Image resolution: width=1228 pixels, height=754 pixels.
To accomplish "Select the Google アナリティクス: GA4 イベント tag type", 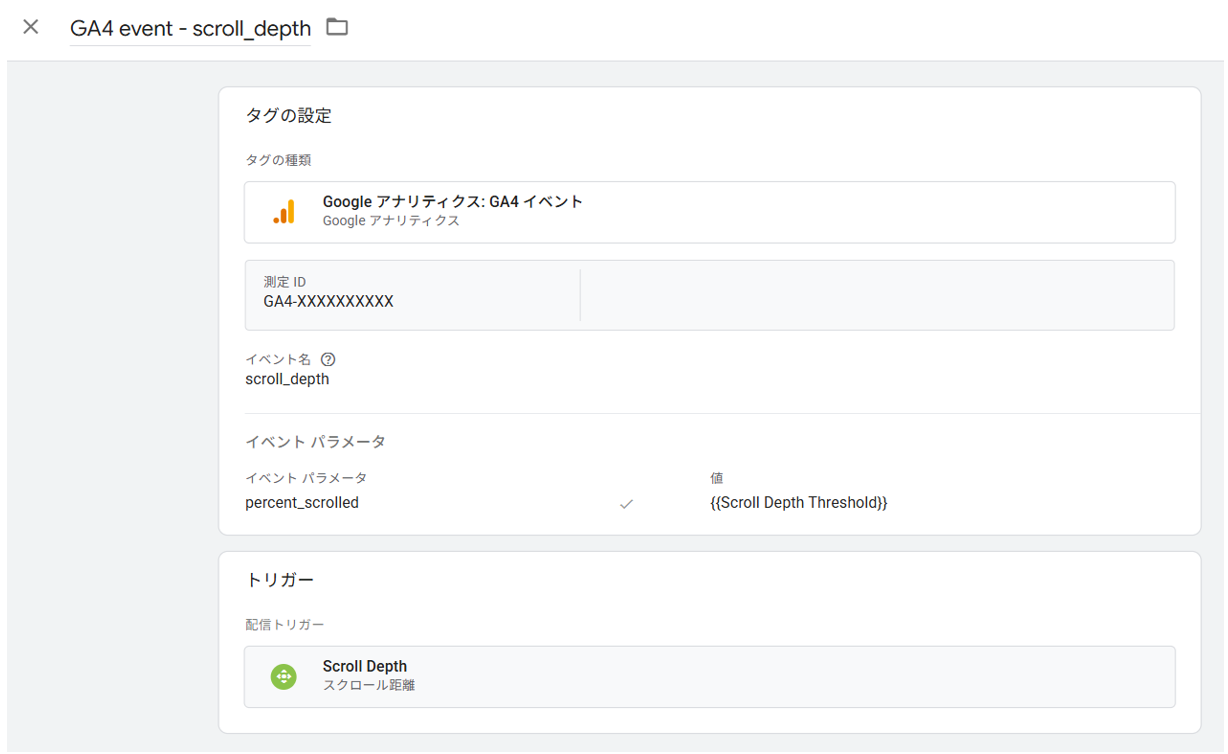I will pyautogui.click(x=452, y=202).
